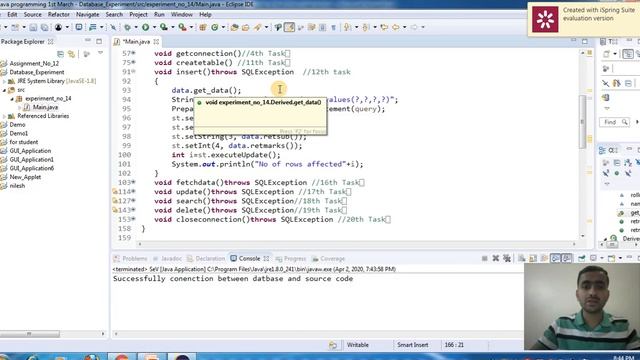The width and height of the screenshot is (640, 360).
Task: Expand folded createtable() method at line 75
Action: (133, 62)
